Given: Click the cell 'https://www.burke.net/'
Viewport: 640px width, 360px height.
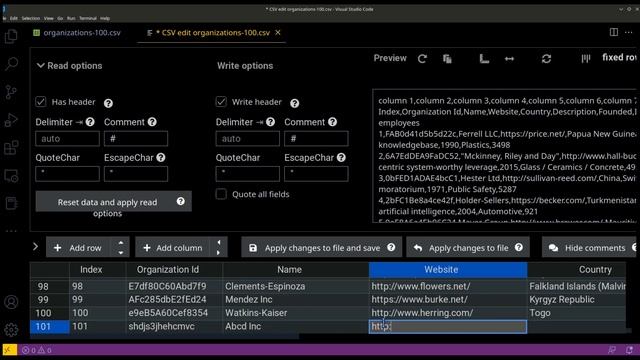Looking at the screenshot, I should pyautogui.click(x=448, y=299).
